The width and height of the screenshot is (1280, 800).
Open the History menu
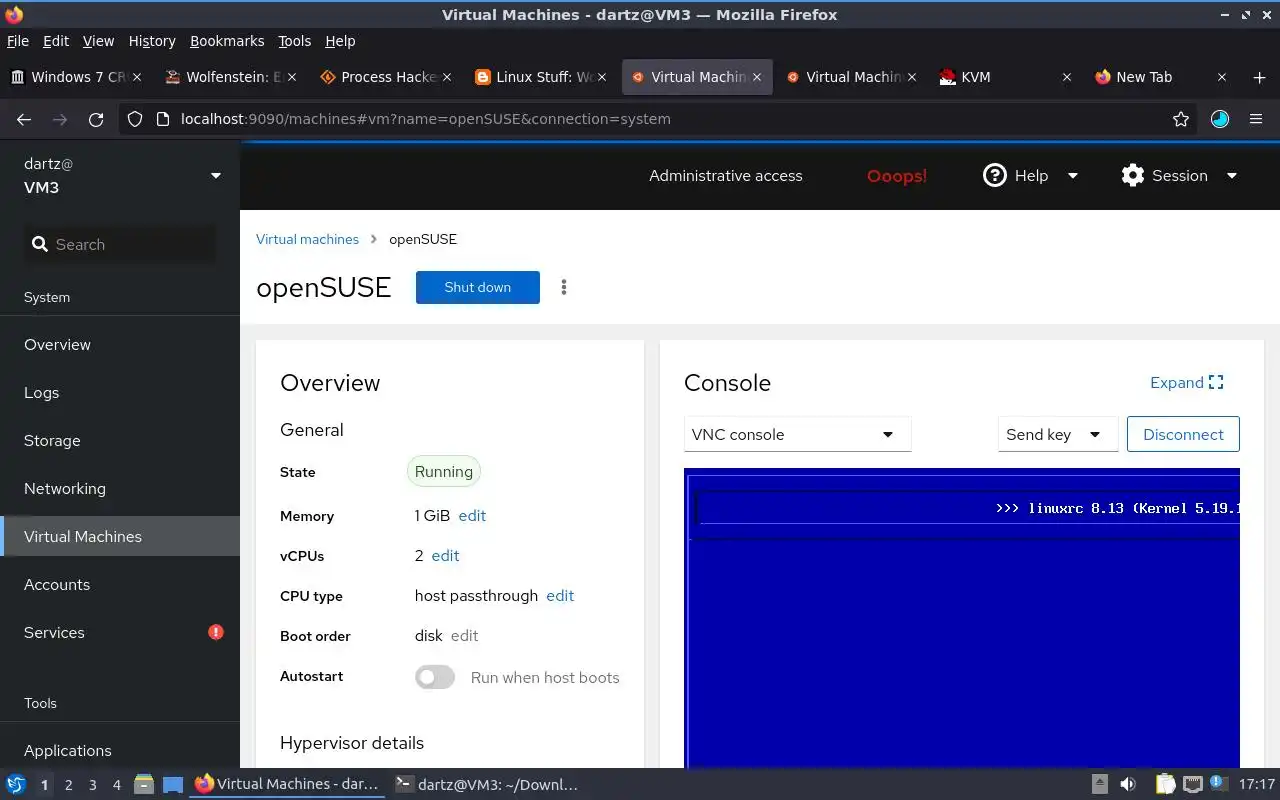pos(152,41)
